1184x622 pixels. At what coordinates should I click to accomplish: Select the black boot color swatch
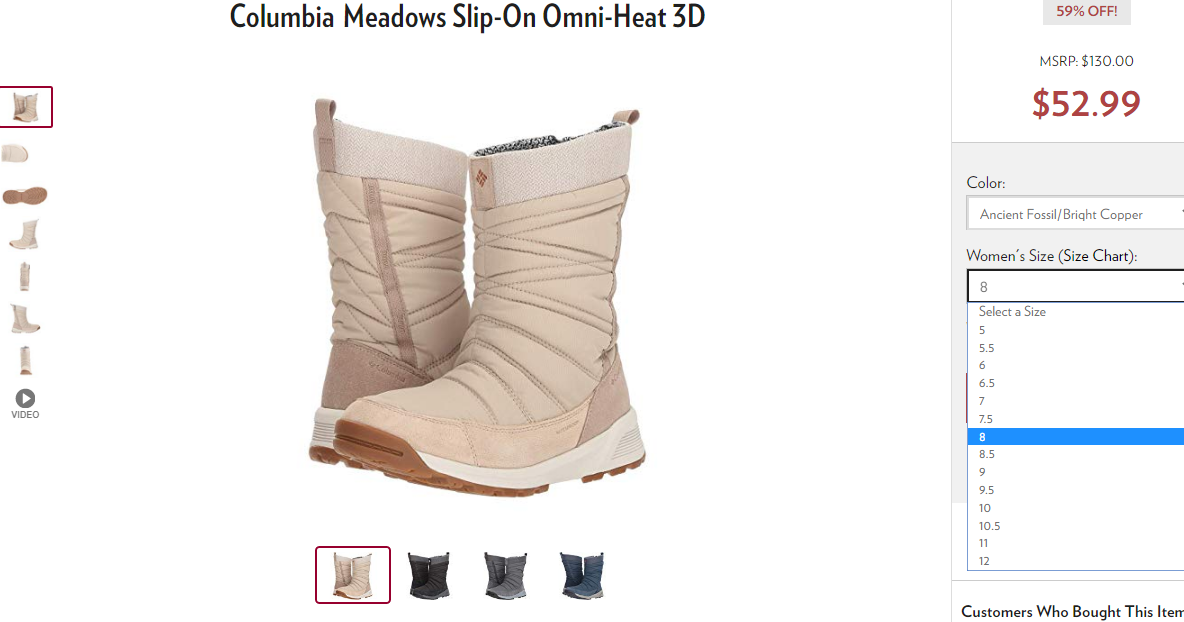(429, 575)
